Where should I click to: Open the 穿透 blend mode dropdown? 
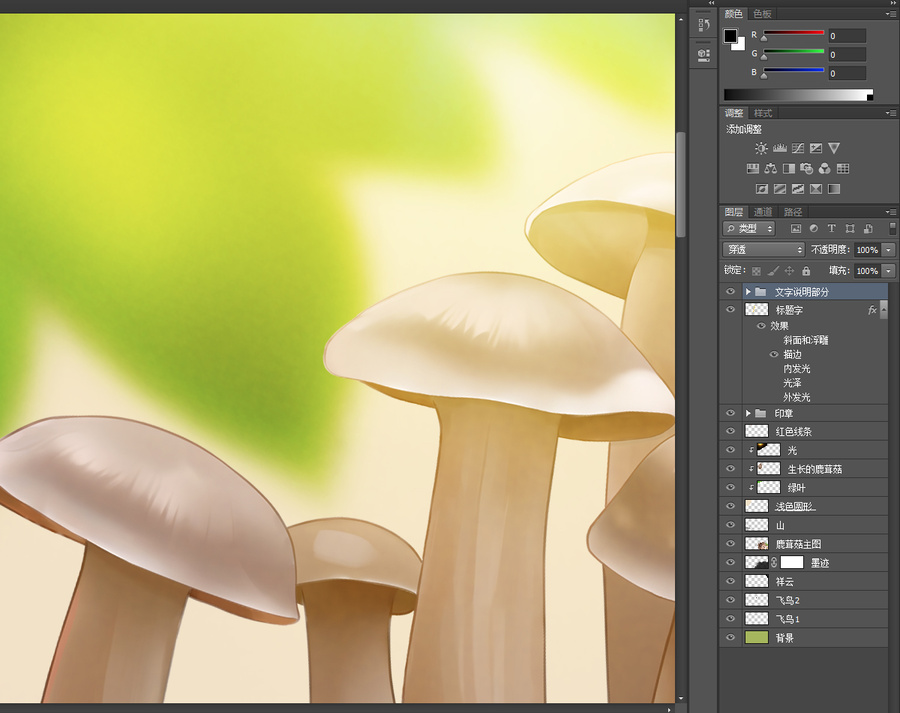(764, 250)
